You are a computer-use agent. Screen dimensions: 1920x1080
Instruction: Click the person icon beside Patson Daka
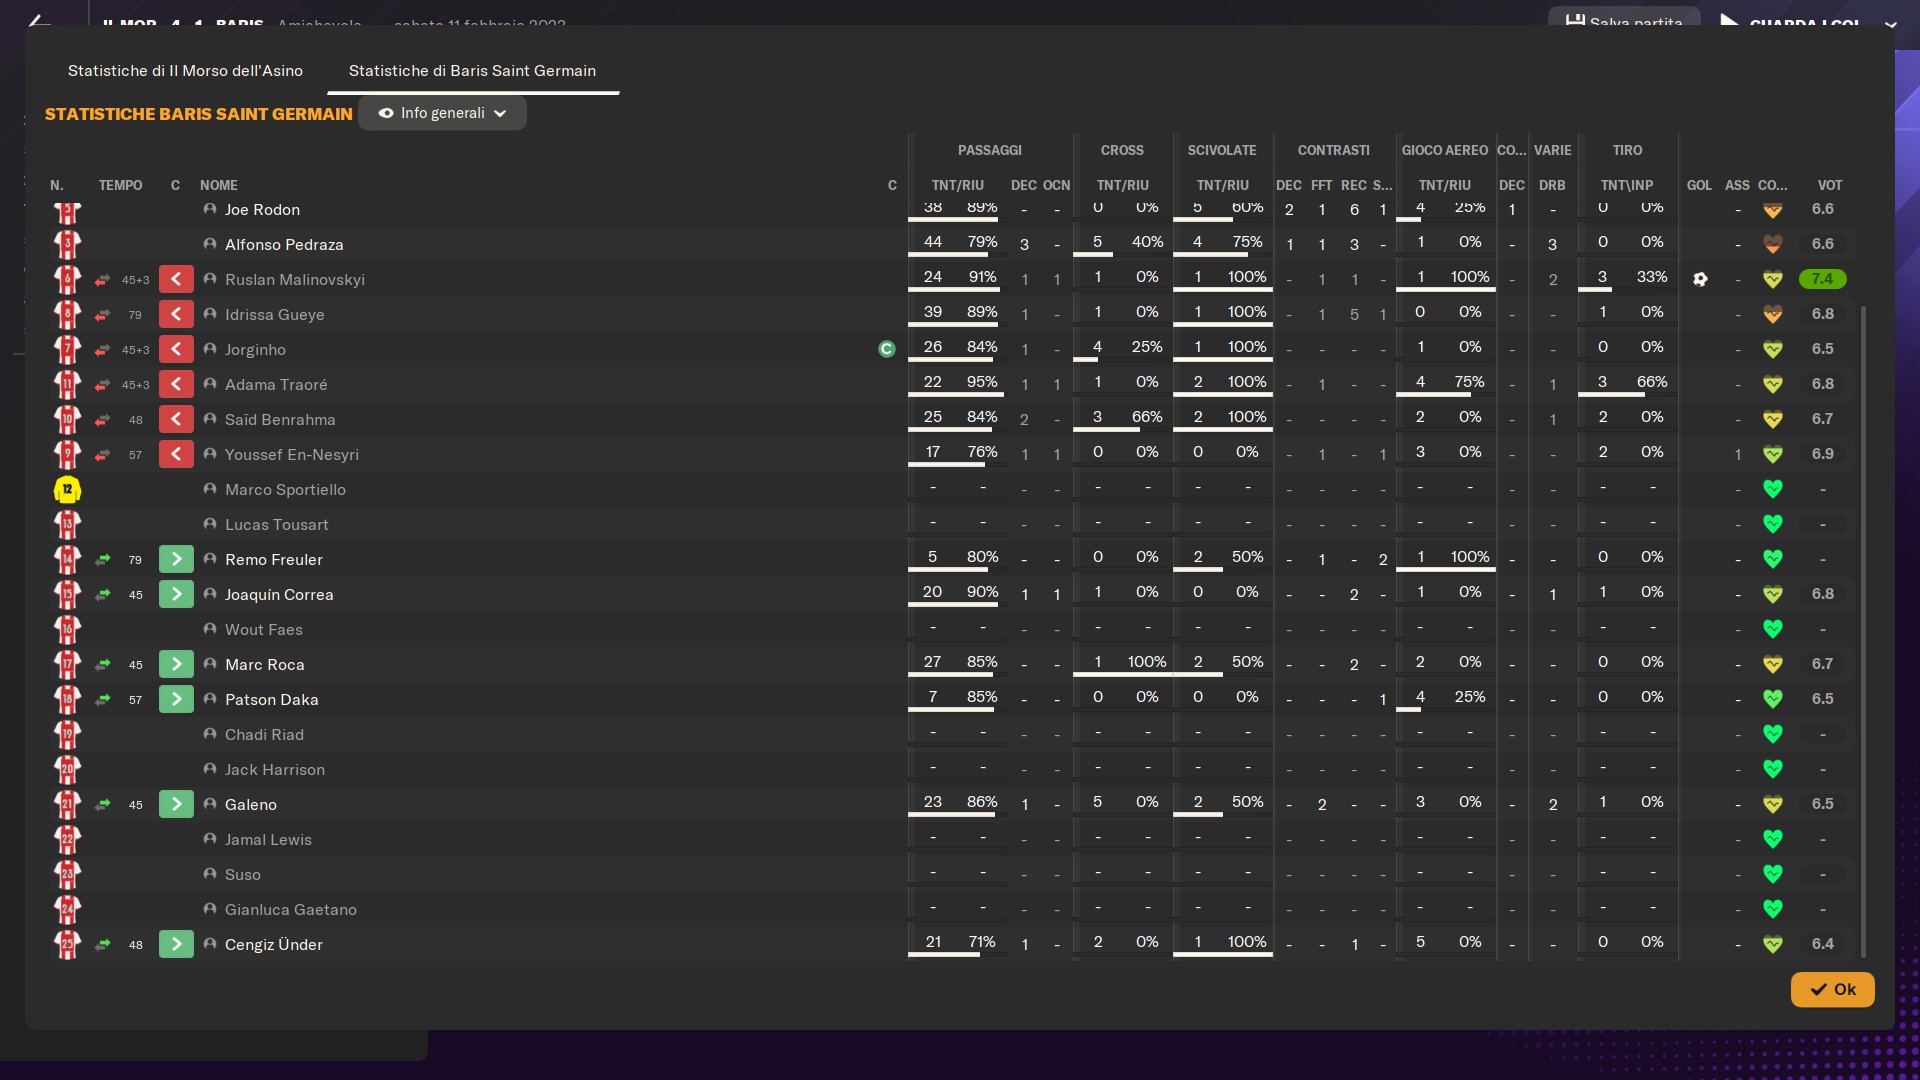pyautogui.click(x=210, y=699)
